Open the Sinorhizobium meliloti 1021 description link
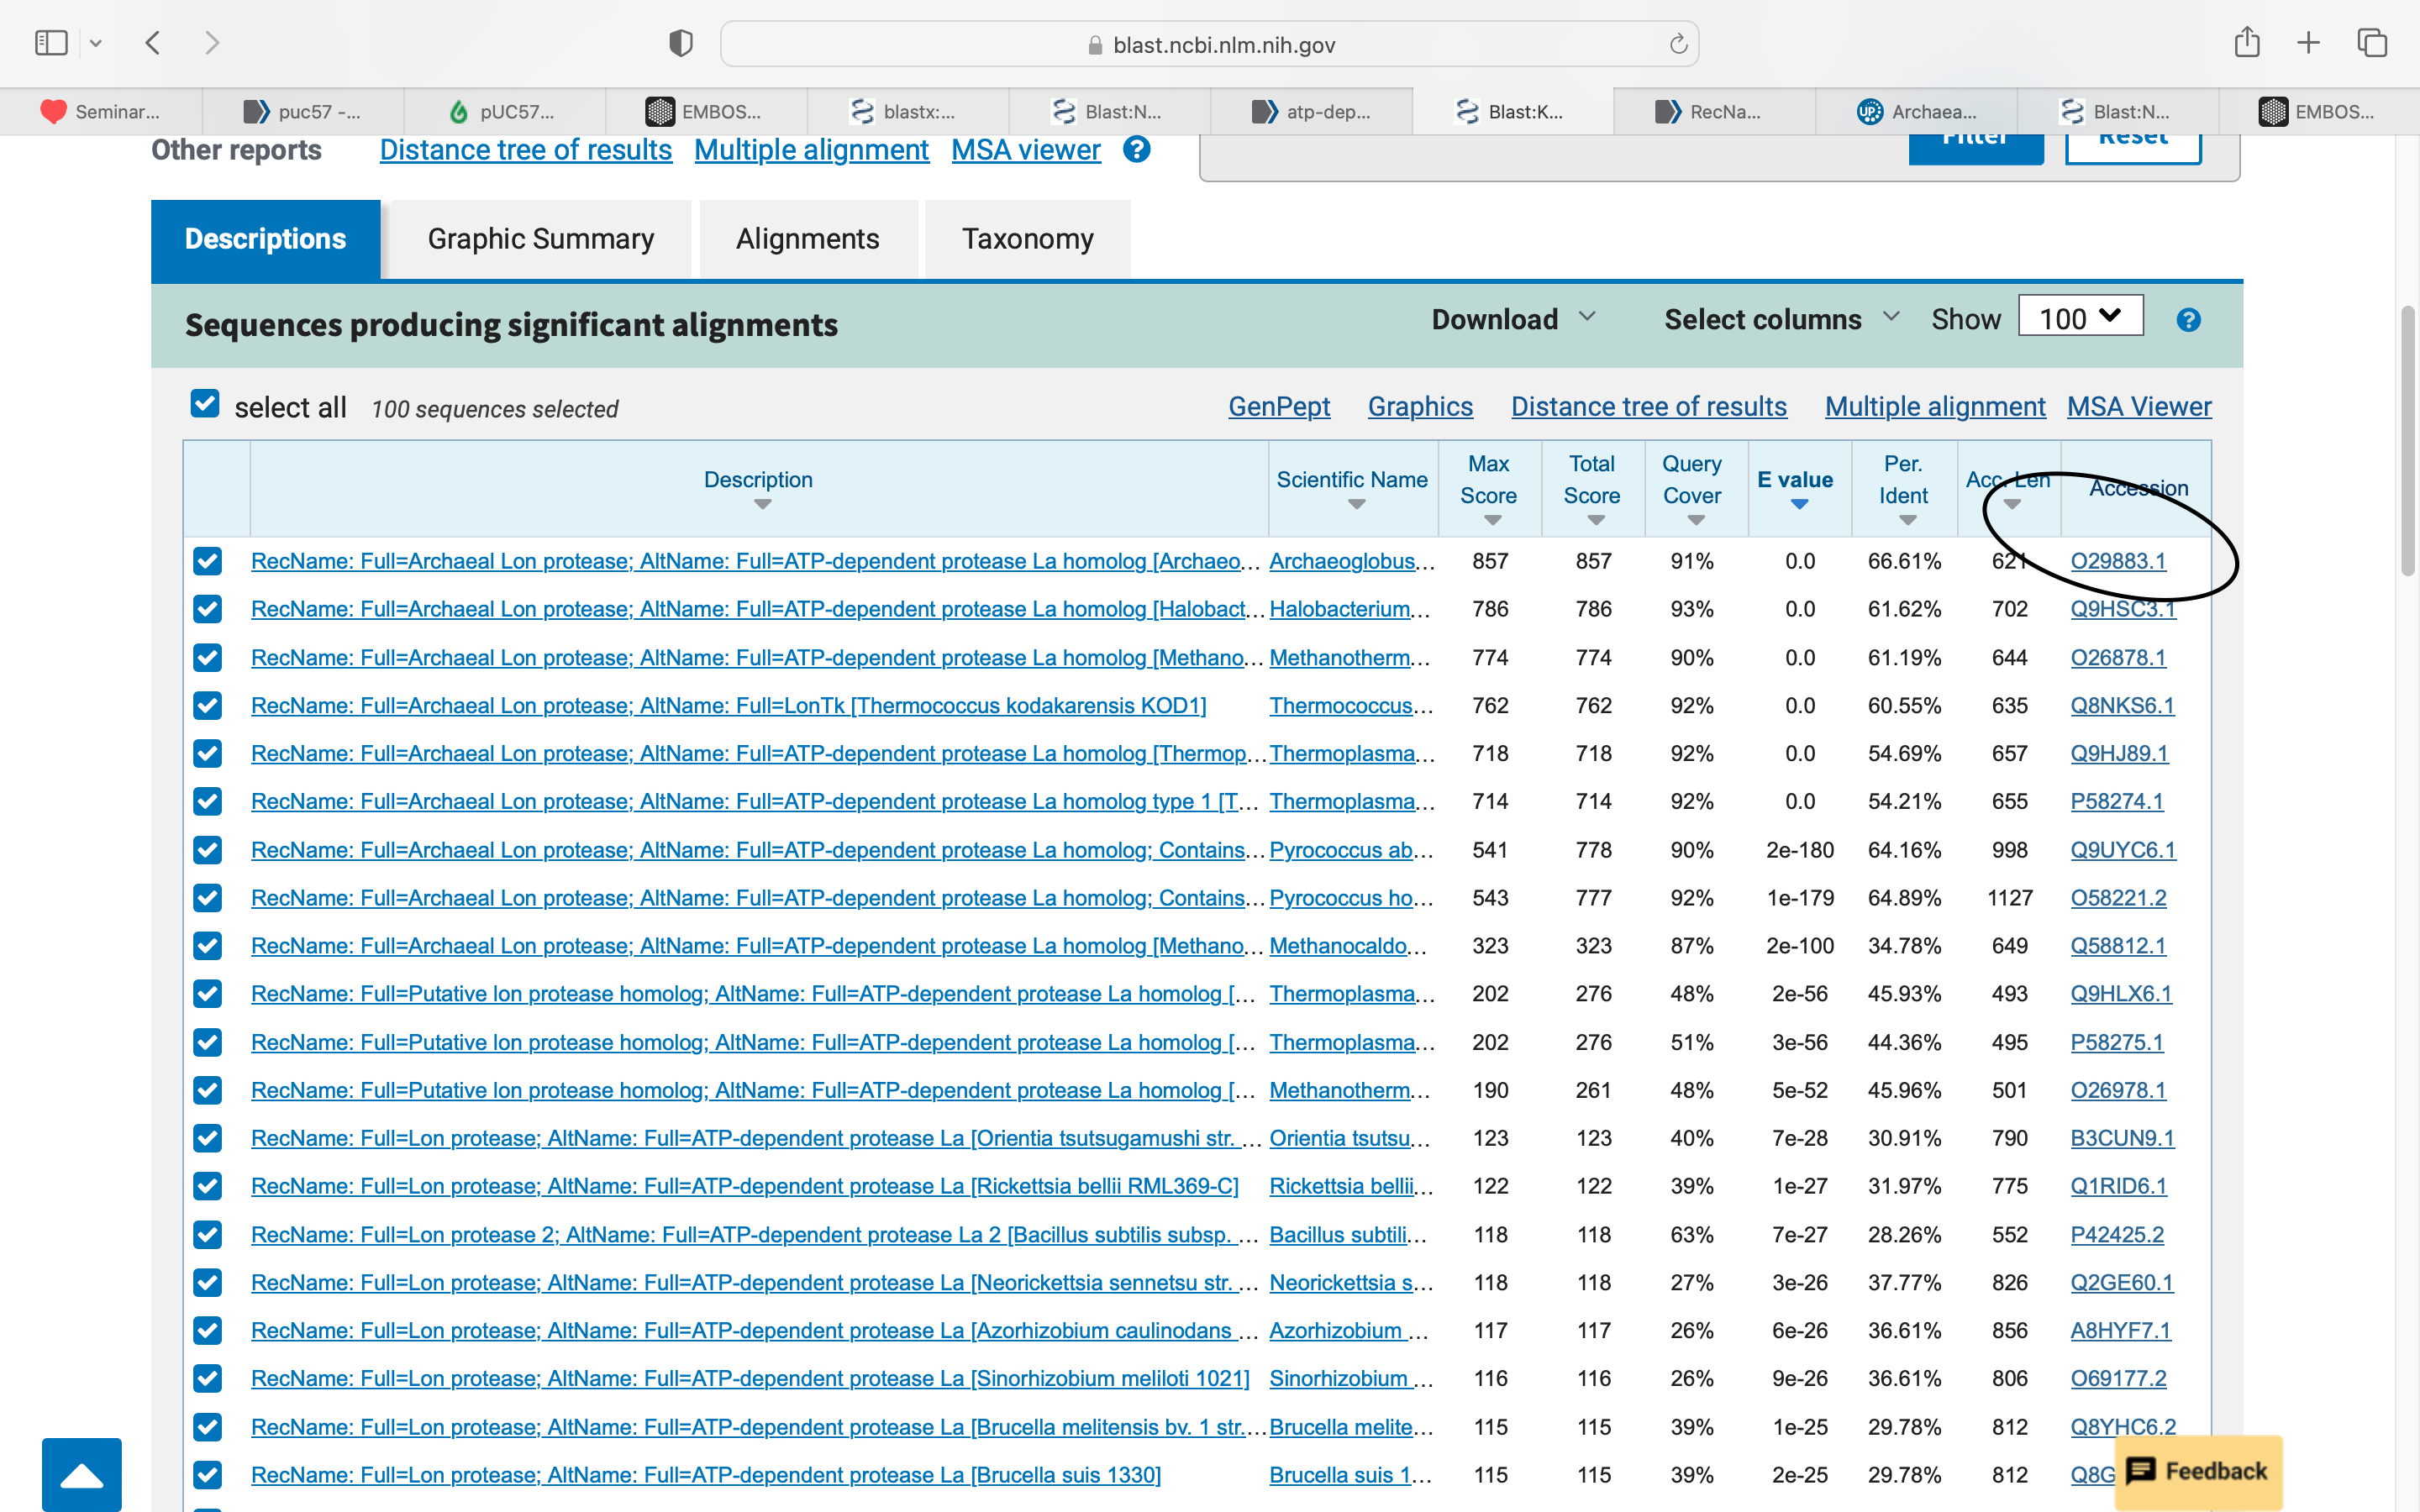Screen dimensions: 2420x1512 (750, 1378)
